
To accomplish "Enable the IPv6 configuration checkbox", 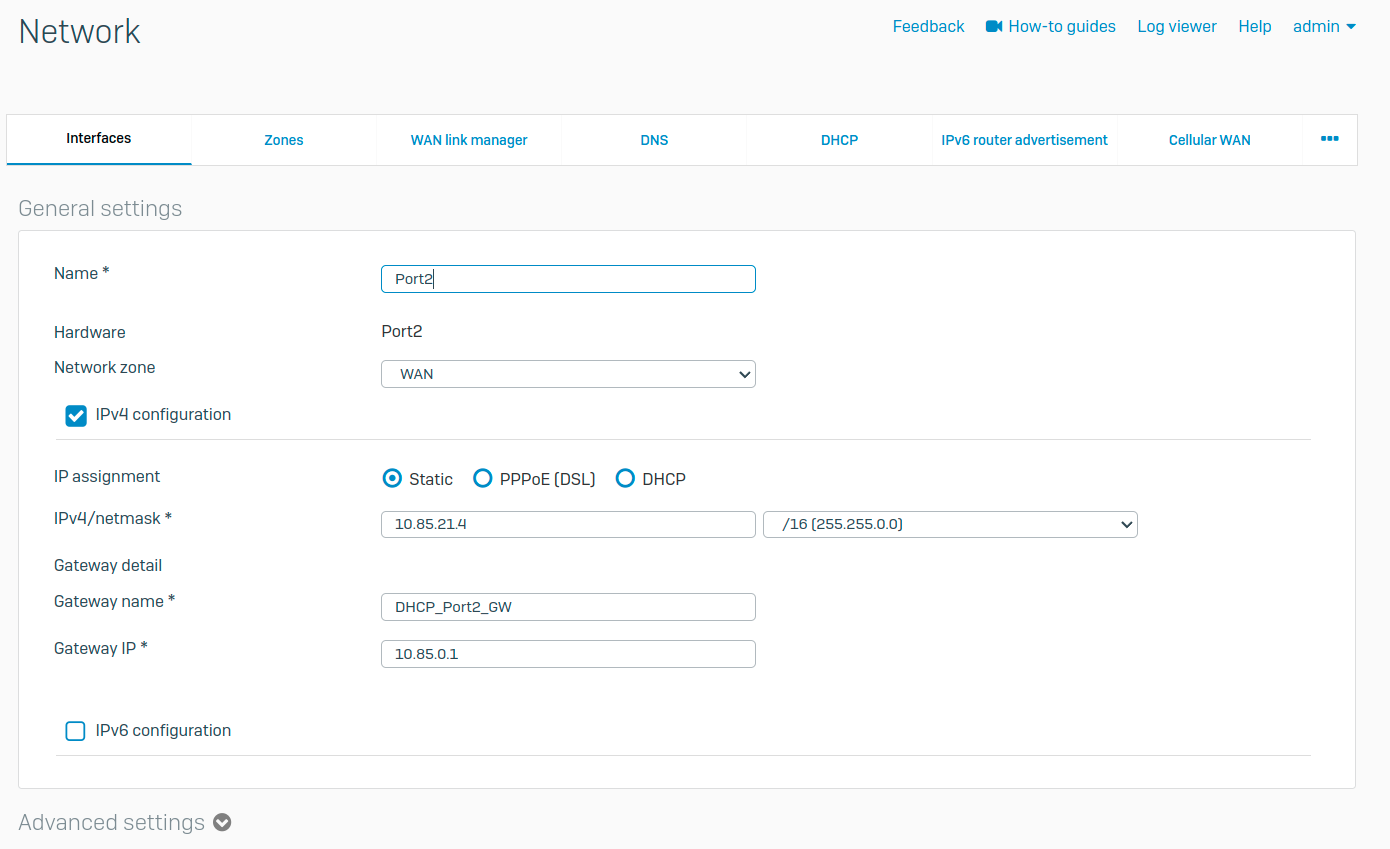I will point(76,731).
